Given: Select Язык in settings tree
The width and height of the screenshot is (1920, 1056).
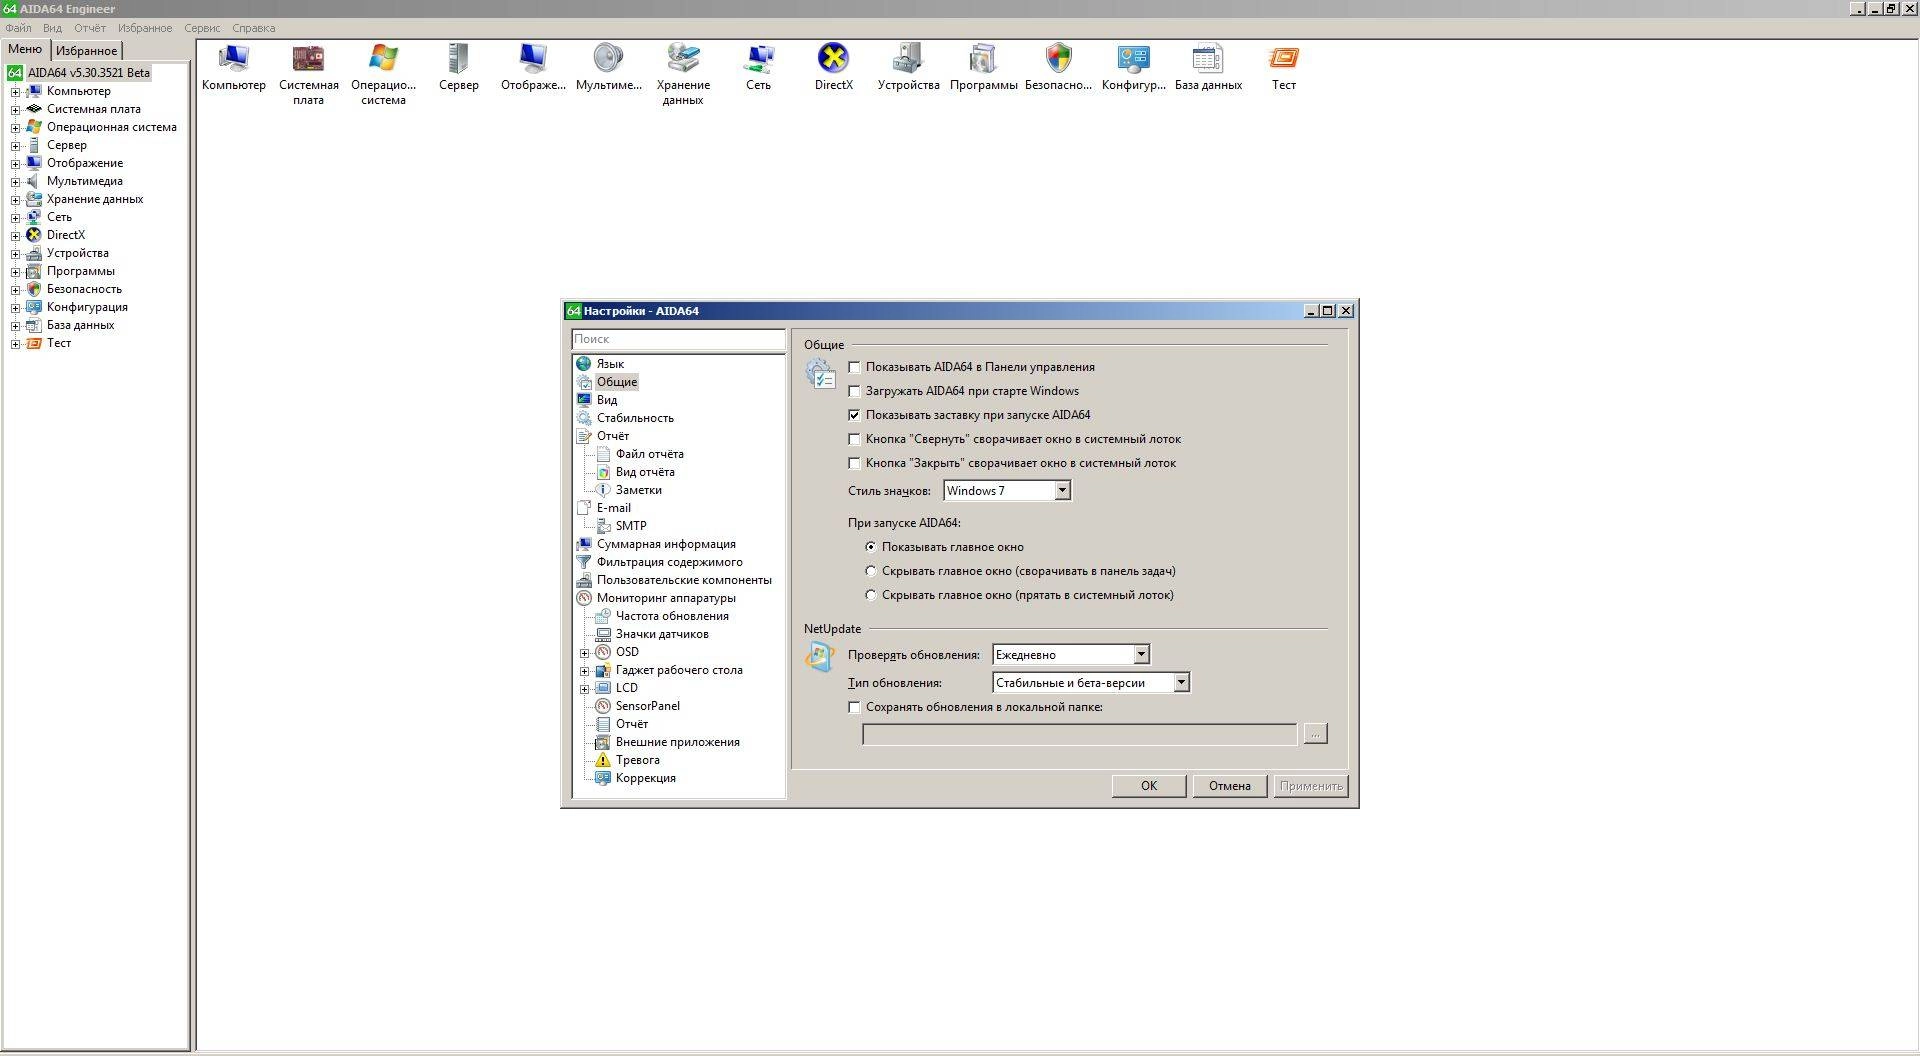Looking at the screenshot, I should [610, 364].
